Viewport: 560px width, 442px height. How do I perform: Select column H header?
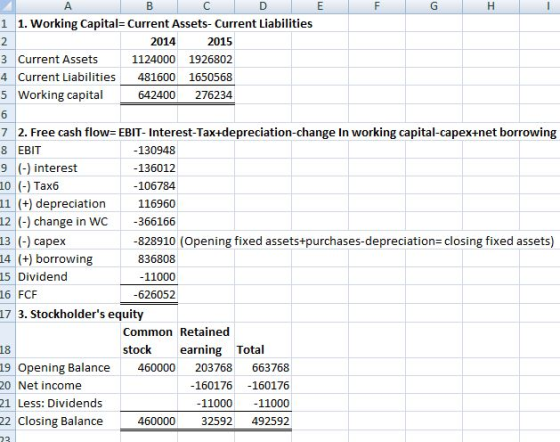491,6
